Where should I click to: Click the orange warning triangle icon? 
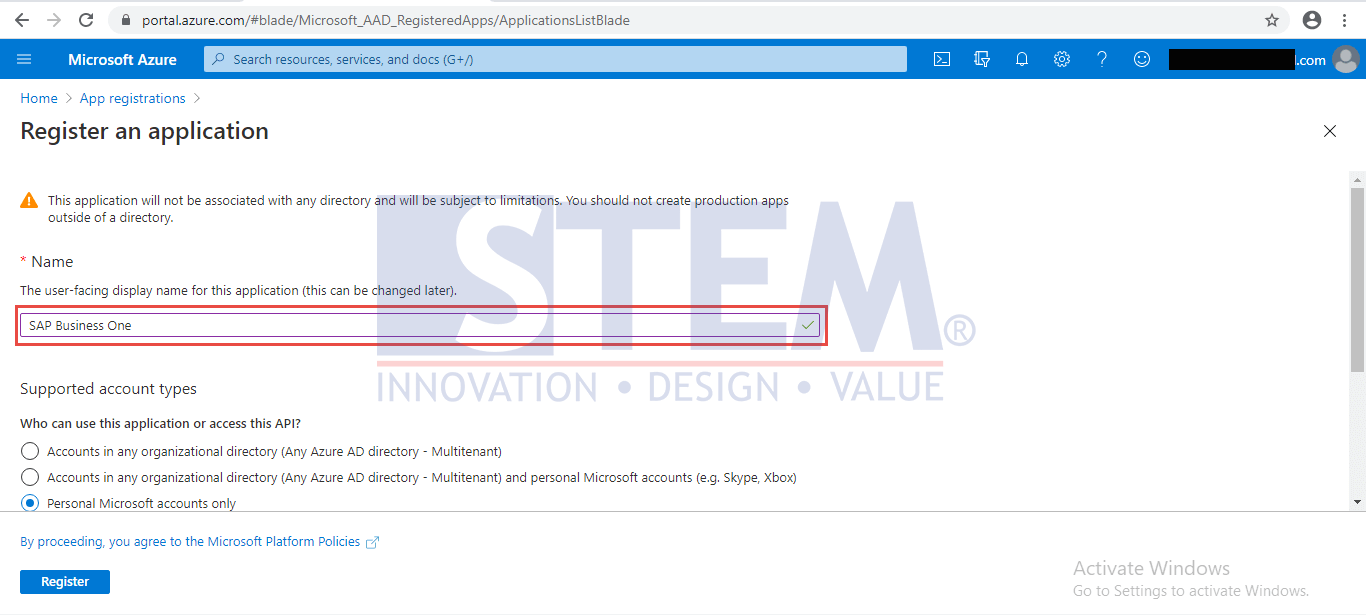[30, 200]
